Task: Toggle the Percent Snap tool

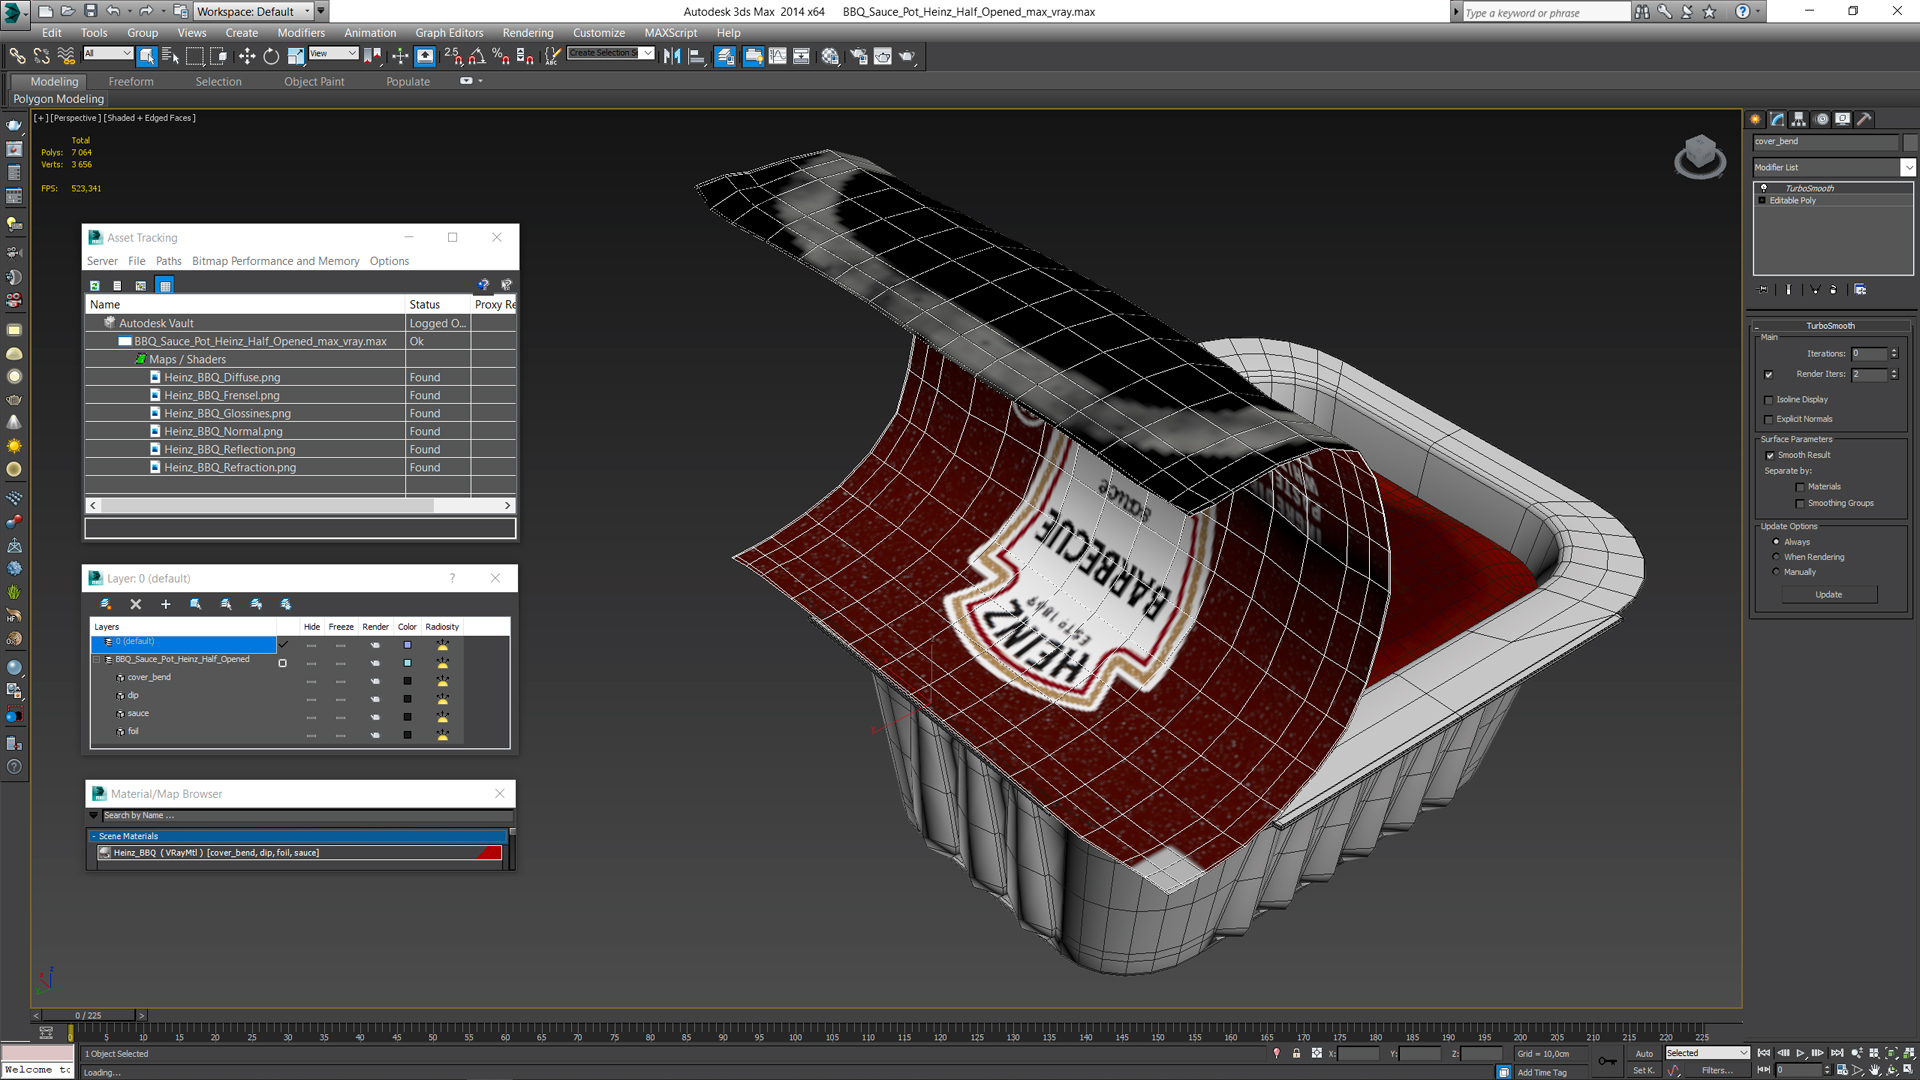Action: pos(500,56)
